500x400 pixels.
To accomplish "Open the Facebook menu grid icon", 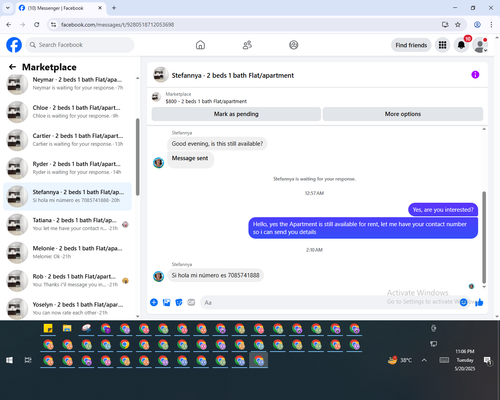I will click(442, 45).
